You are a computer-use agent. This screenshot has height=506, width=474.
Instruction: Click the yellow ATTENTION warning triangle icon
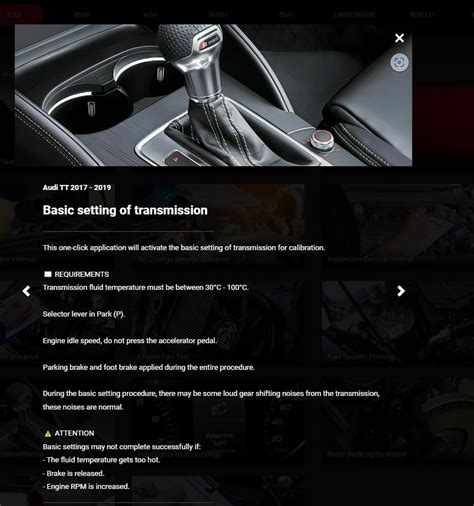click(x=48, y=433)
